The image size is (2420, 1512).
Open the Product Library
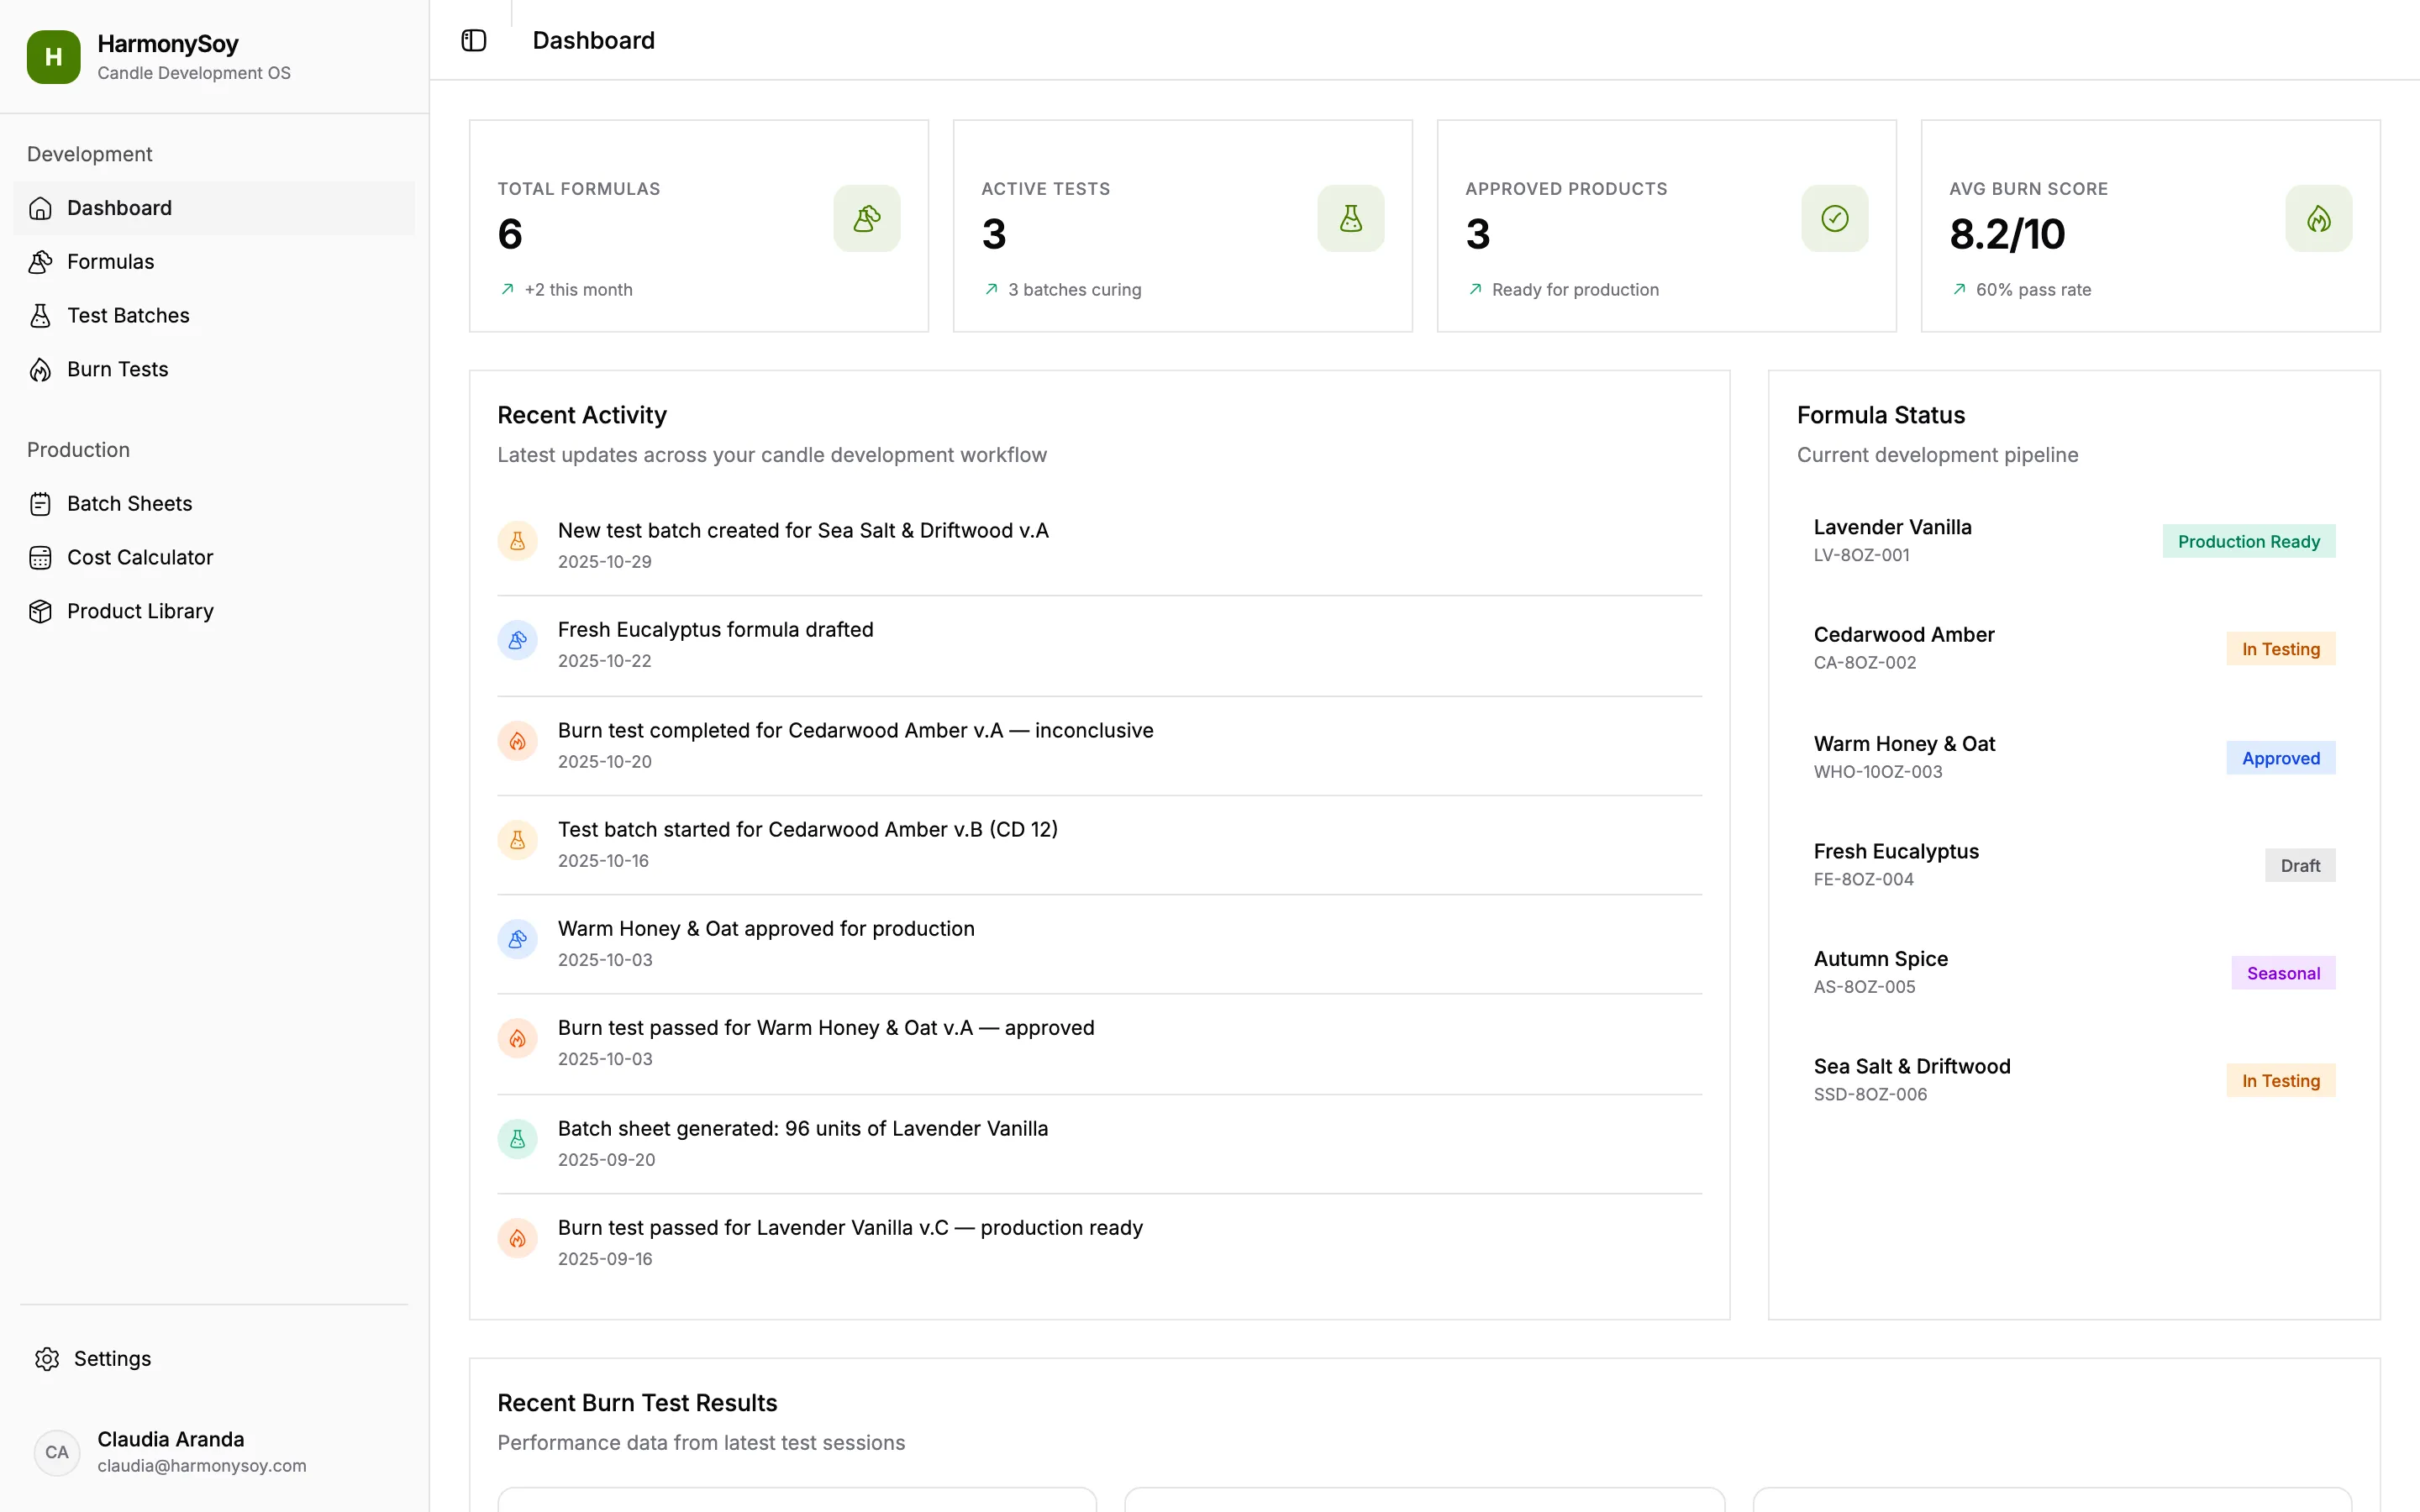pos(140,611)
